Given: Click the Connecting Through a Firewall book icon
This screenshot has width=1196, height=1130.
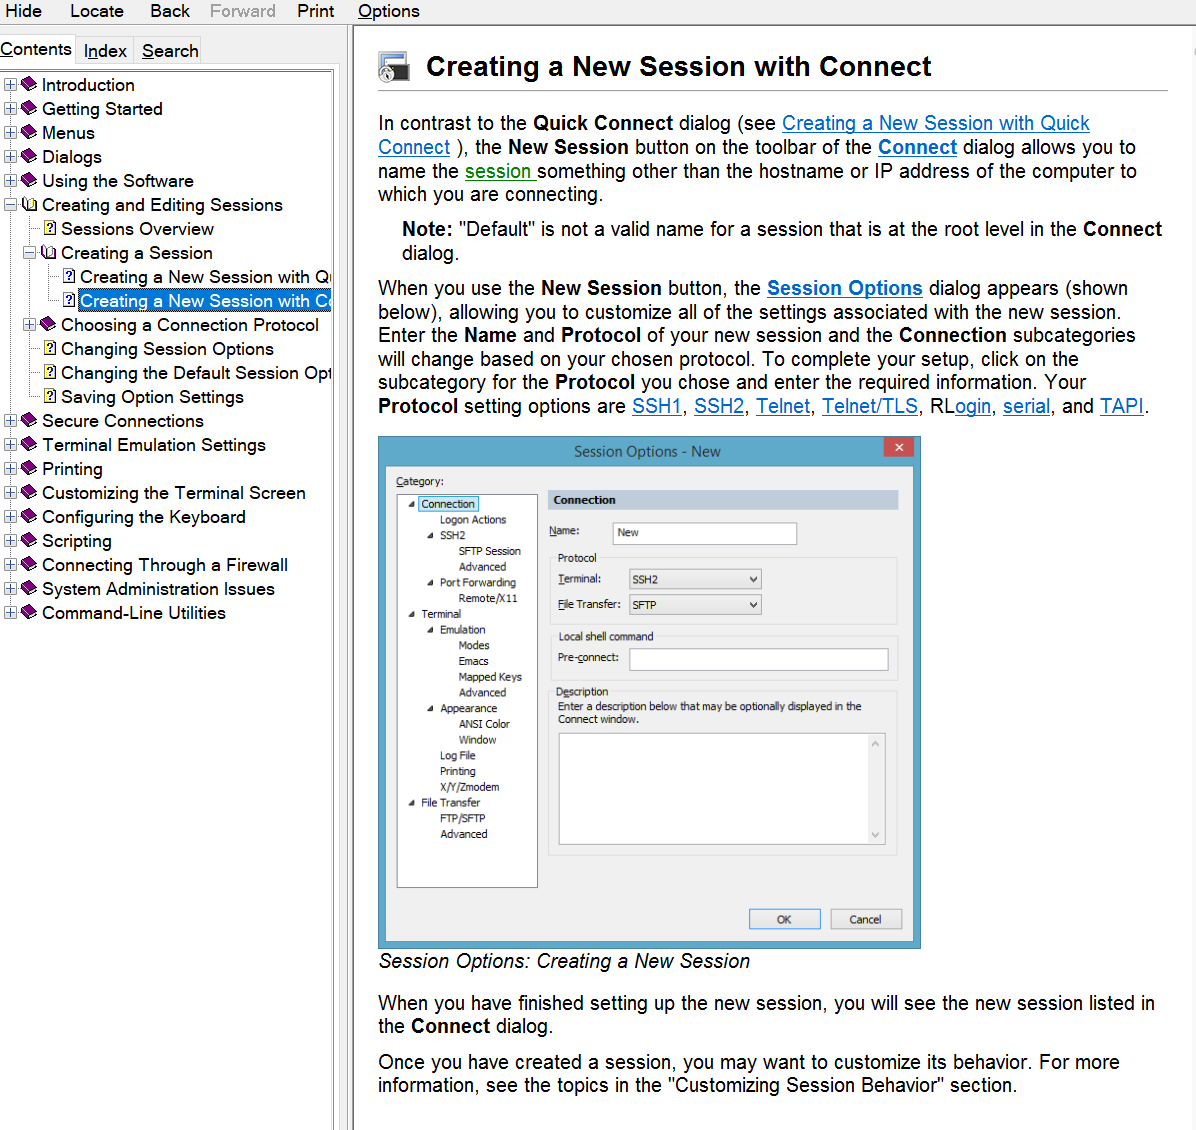Looking at the screenshot, I should [29, 564].
